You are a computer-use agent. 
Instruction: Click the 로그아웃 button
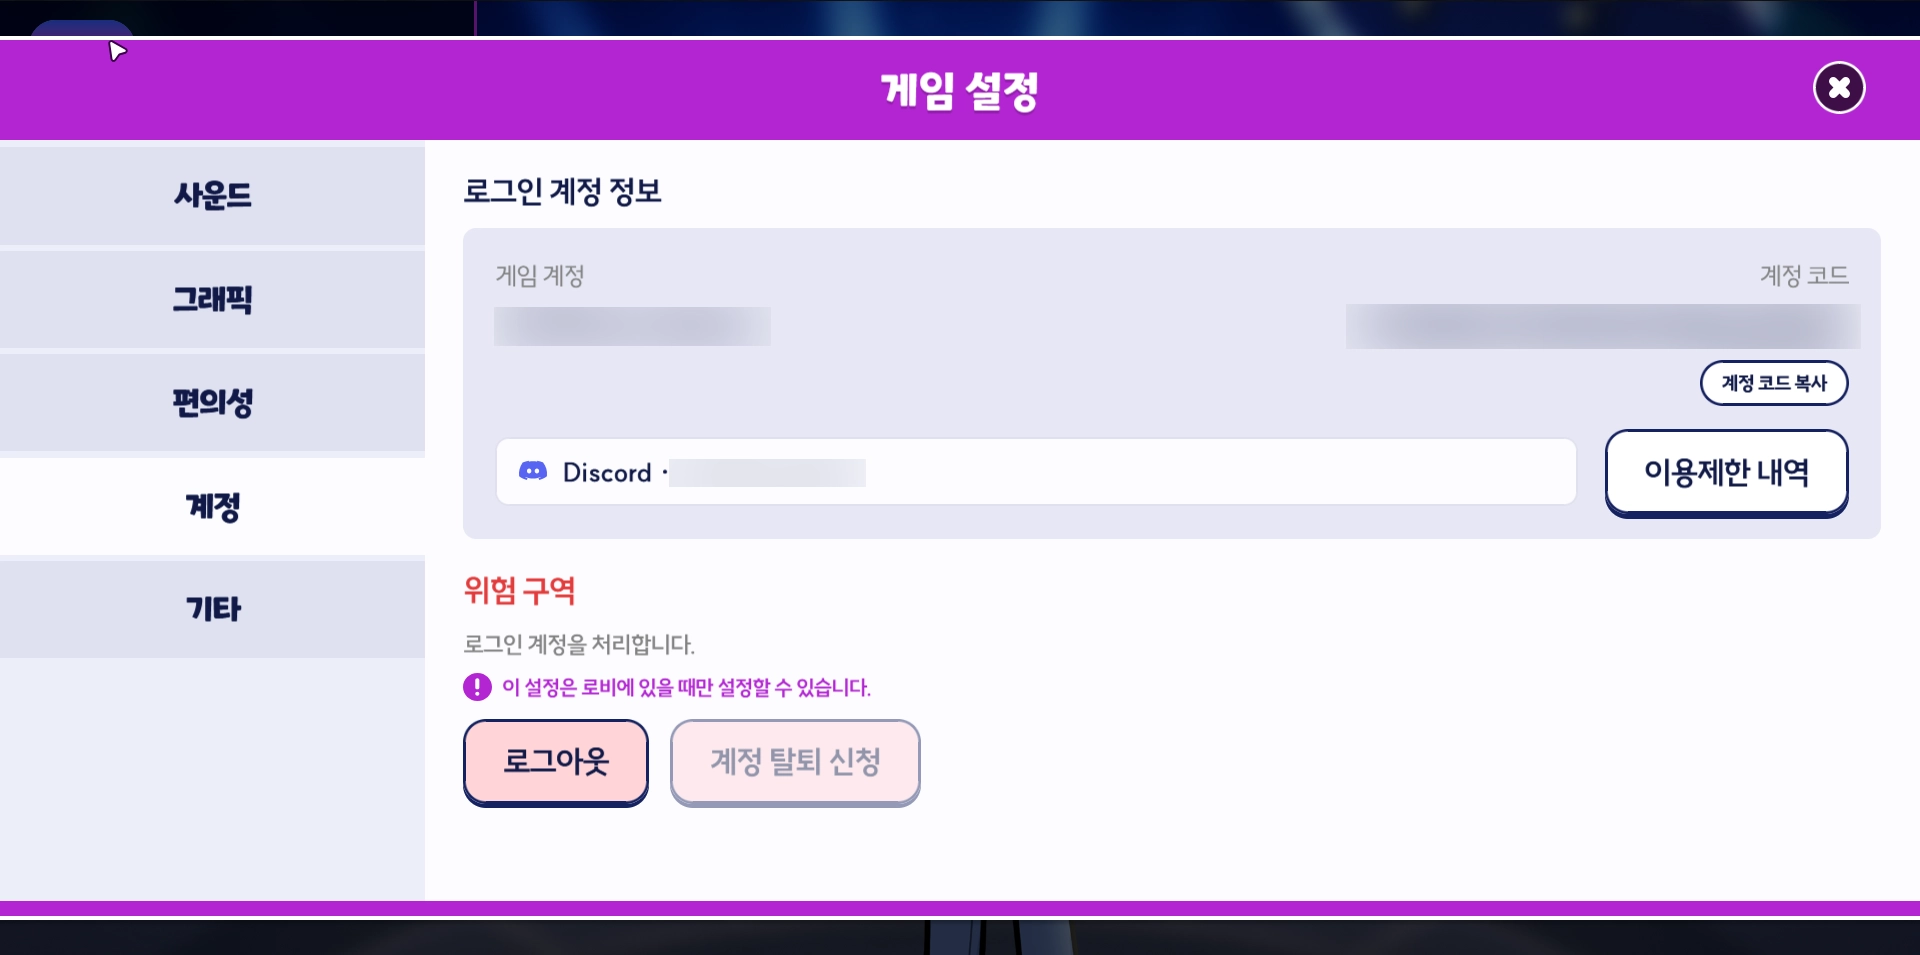click(556, 762)
